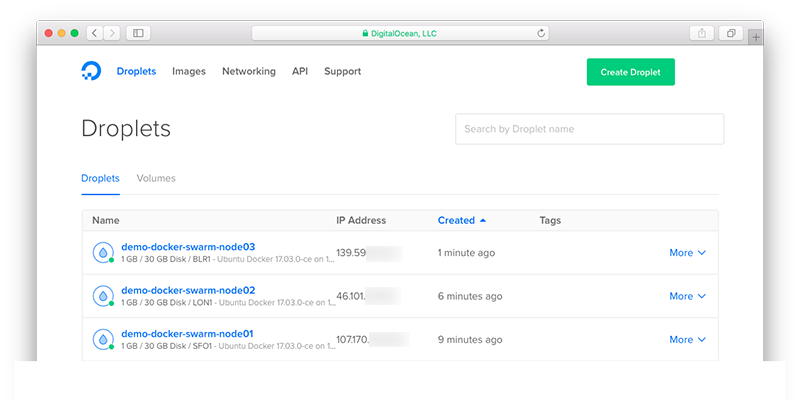Click the Safari address bar showing DigitalOcean, LLC
The image size is (800, 400).
400,34
